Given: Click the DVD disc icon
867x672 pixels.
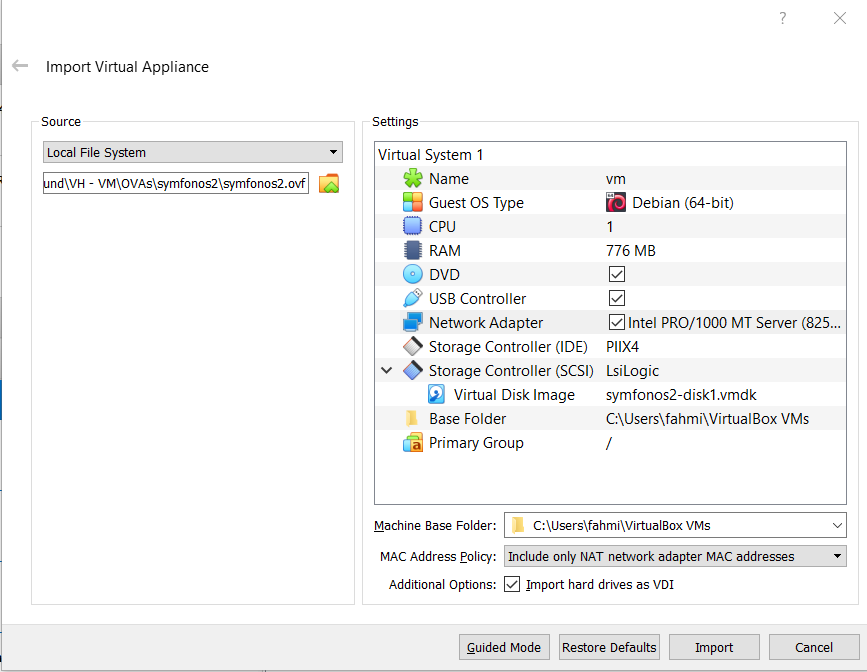Looking at the screenshot, I should click(412, 274).
